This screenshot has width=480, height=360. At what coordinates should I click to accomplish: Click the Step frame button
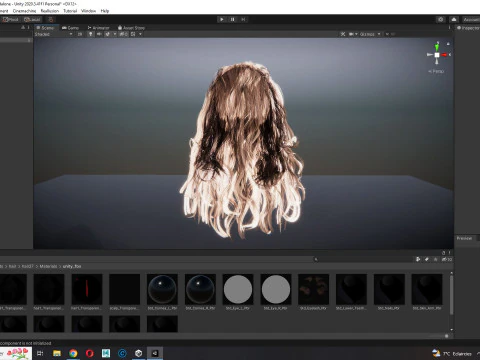(x=243, y=19)
